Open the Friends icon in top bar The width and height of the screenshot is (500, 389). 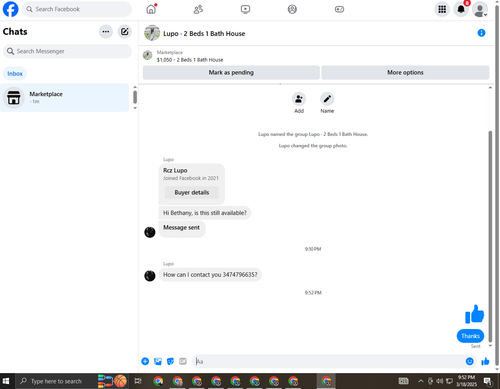(198, 9)
